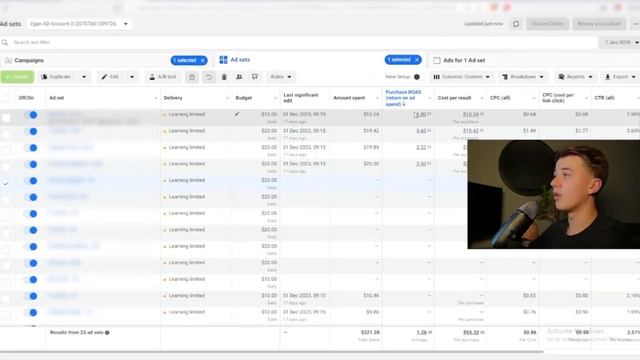Switch to the Ad sets tab

[x=240, y=60]
